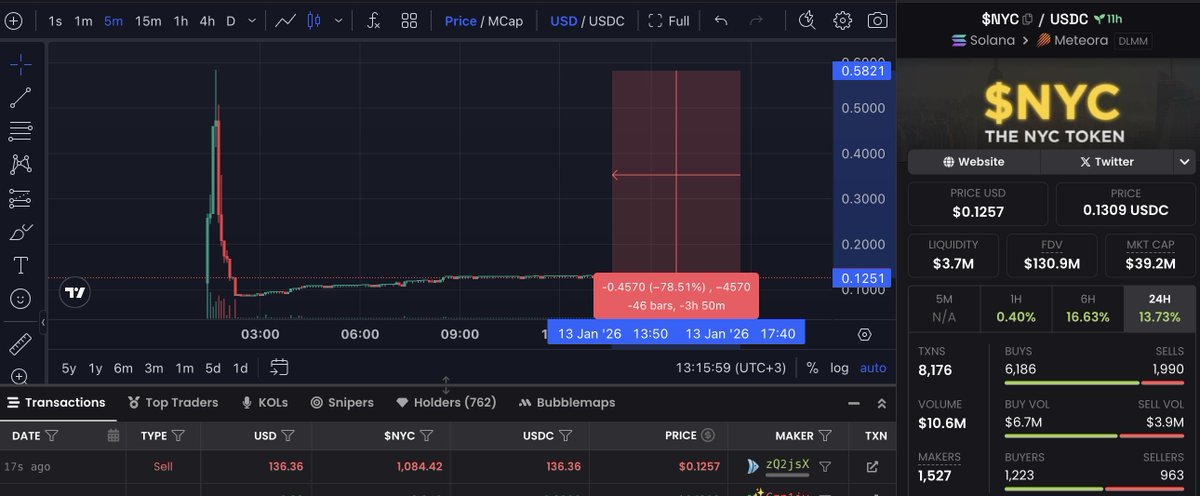Screen dimensions: 1200x496
Task: Open chart style dropdown arrow
Action: point(341,21)
